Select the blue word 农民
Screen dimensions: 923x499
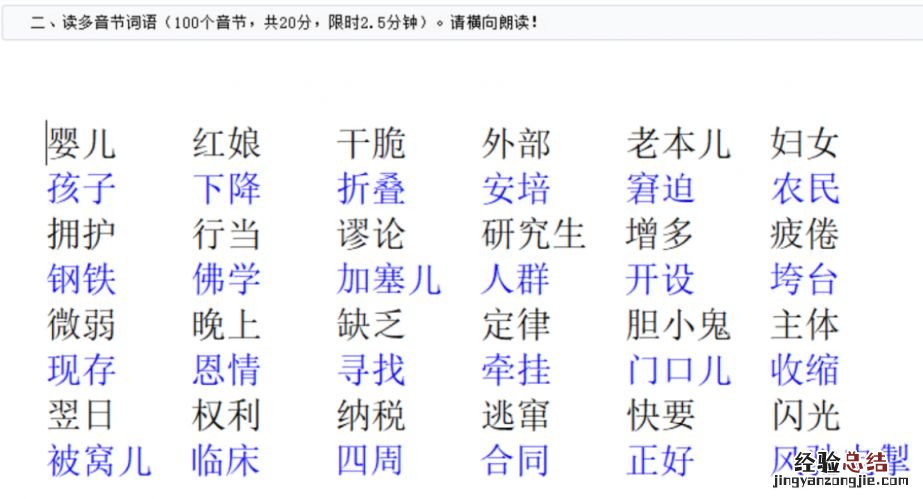pos(805,188)
